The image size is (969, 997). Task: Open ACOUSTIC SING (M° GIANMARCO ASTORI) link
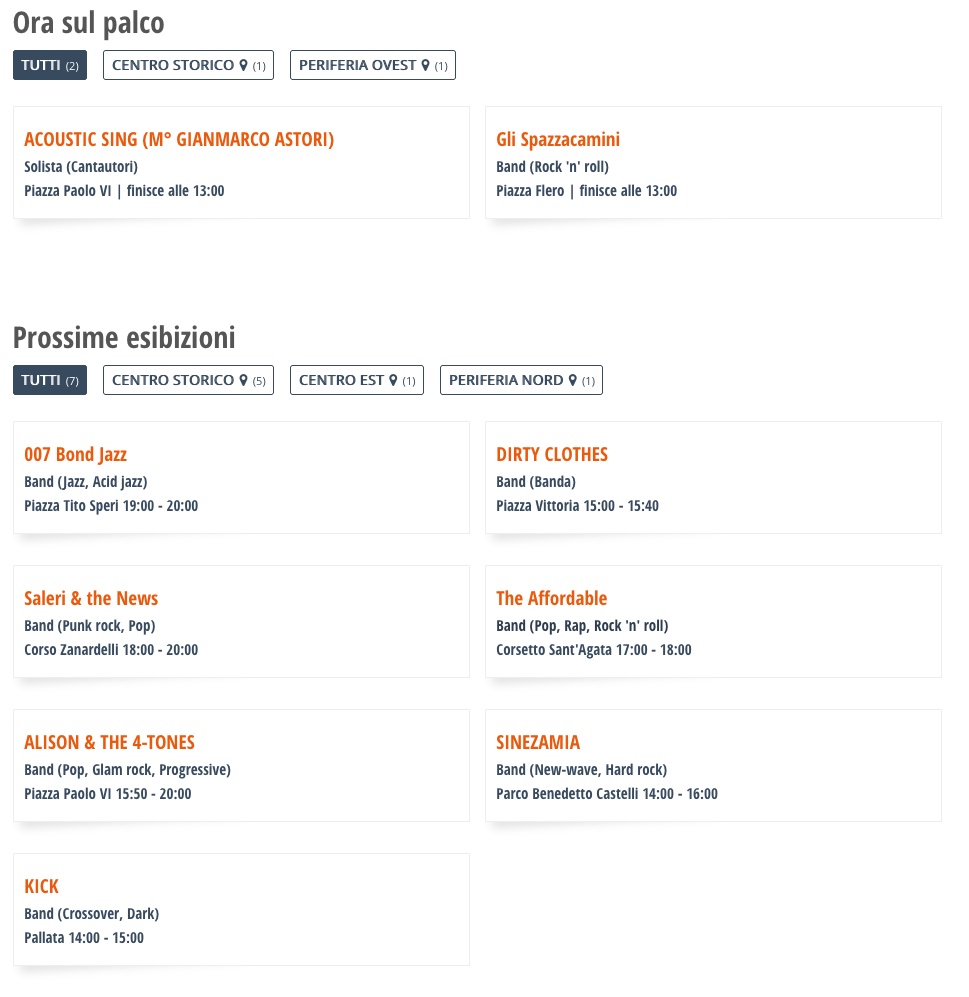(x=179, y=139)
